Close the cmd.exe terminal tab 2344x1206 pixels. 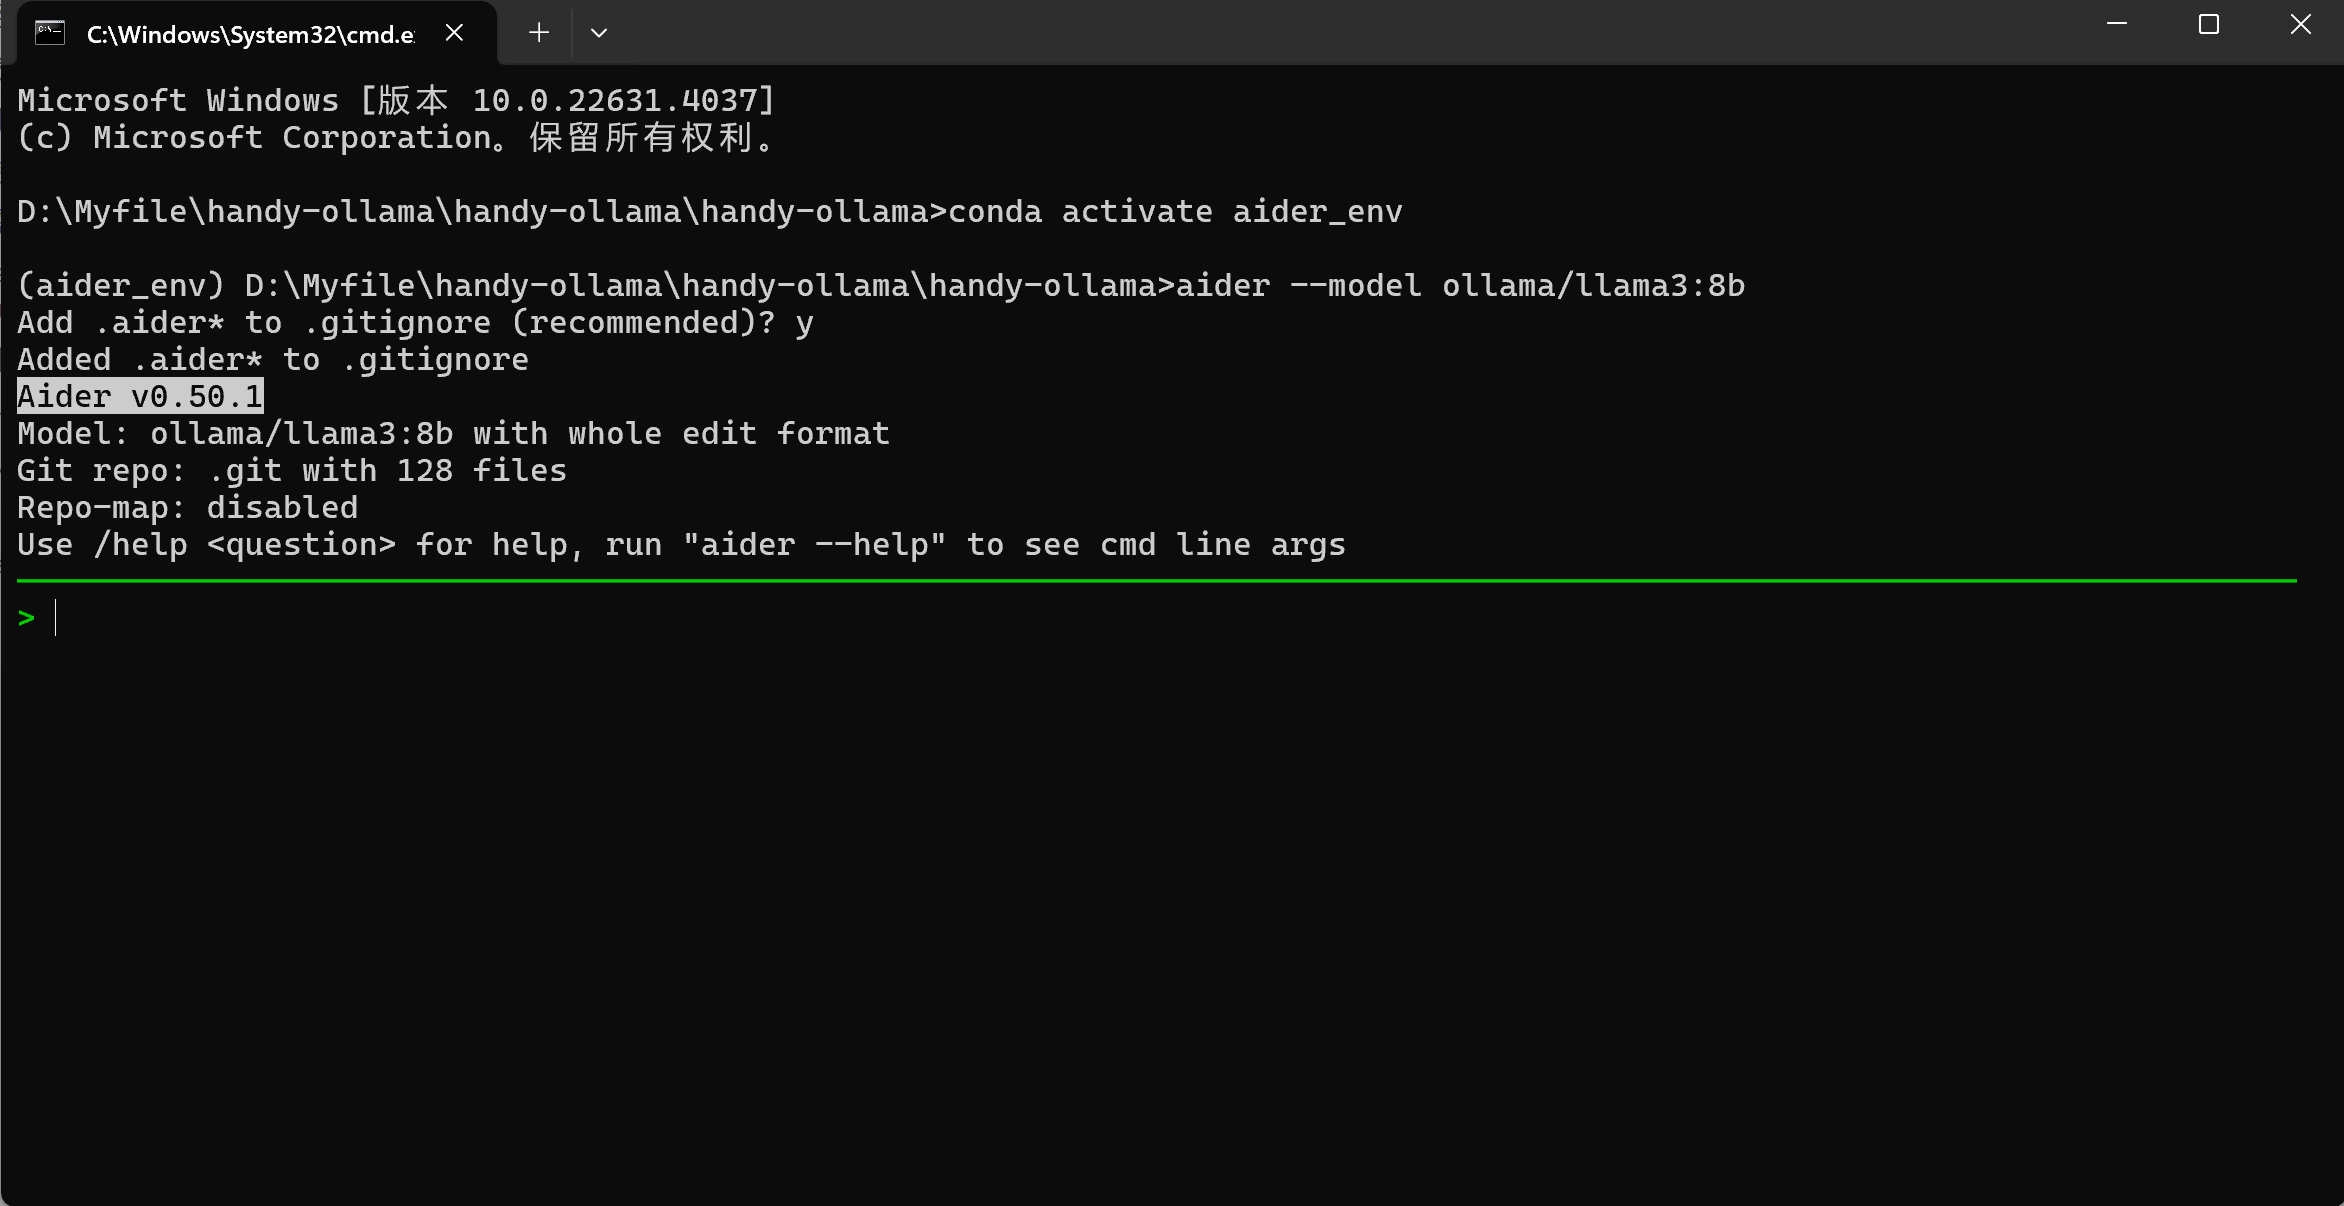pyautogui.click(x=454, y=33)
